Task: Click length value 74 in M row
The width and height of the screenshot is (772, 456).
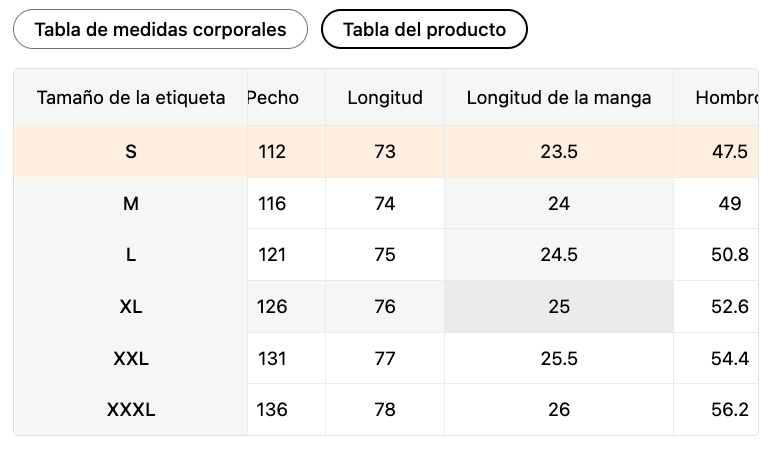Action: point(385,204)
